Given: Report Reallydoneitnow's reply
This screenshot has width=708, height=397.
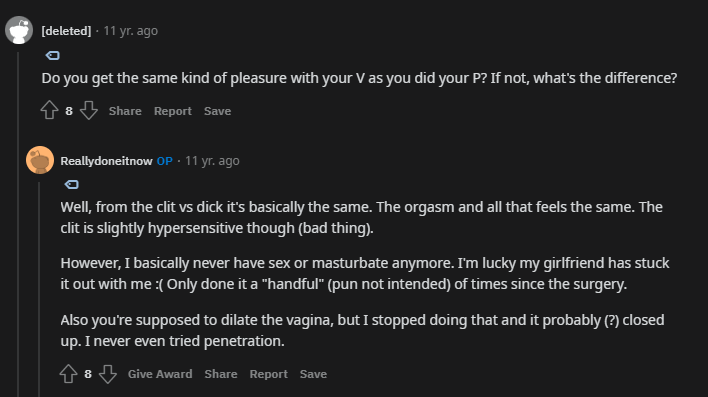Looking at the screenshot, I should tap(268, 374).
